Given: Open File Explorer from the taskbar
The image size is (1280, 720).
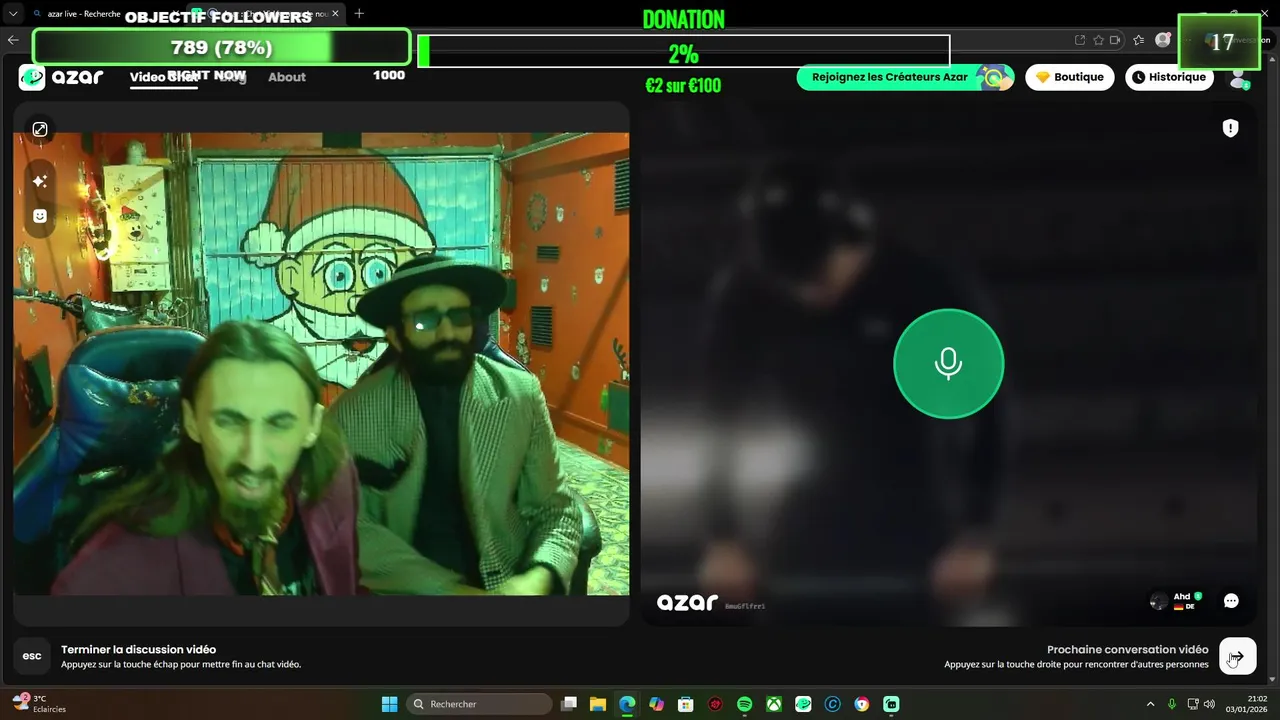Looking at the screenshot, I should click(x=598, y=704).
